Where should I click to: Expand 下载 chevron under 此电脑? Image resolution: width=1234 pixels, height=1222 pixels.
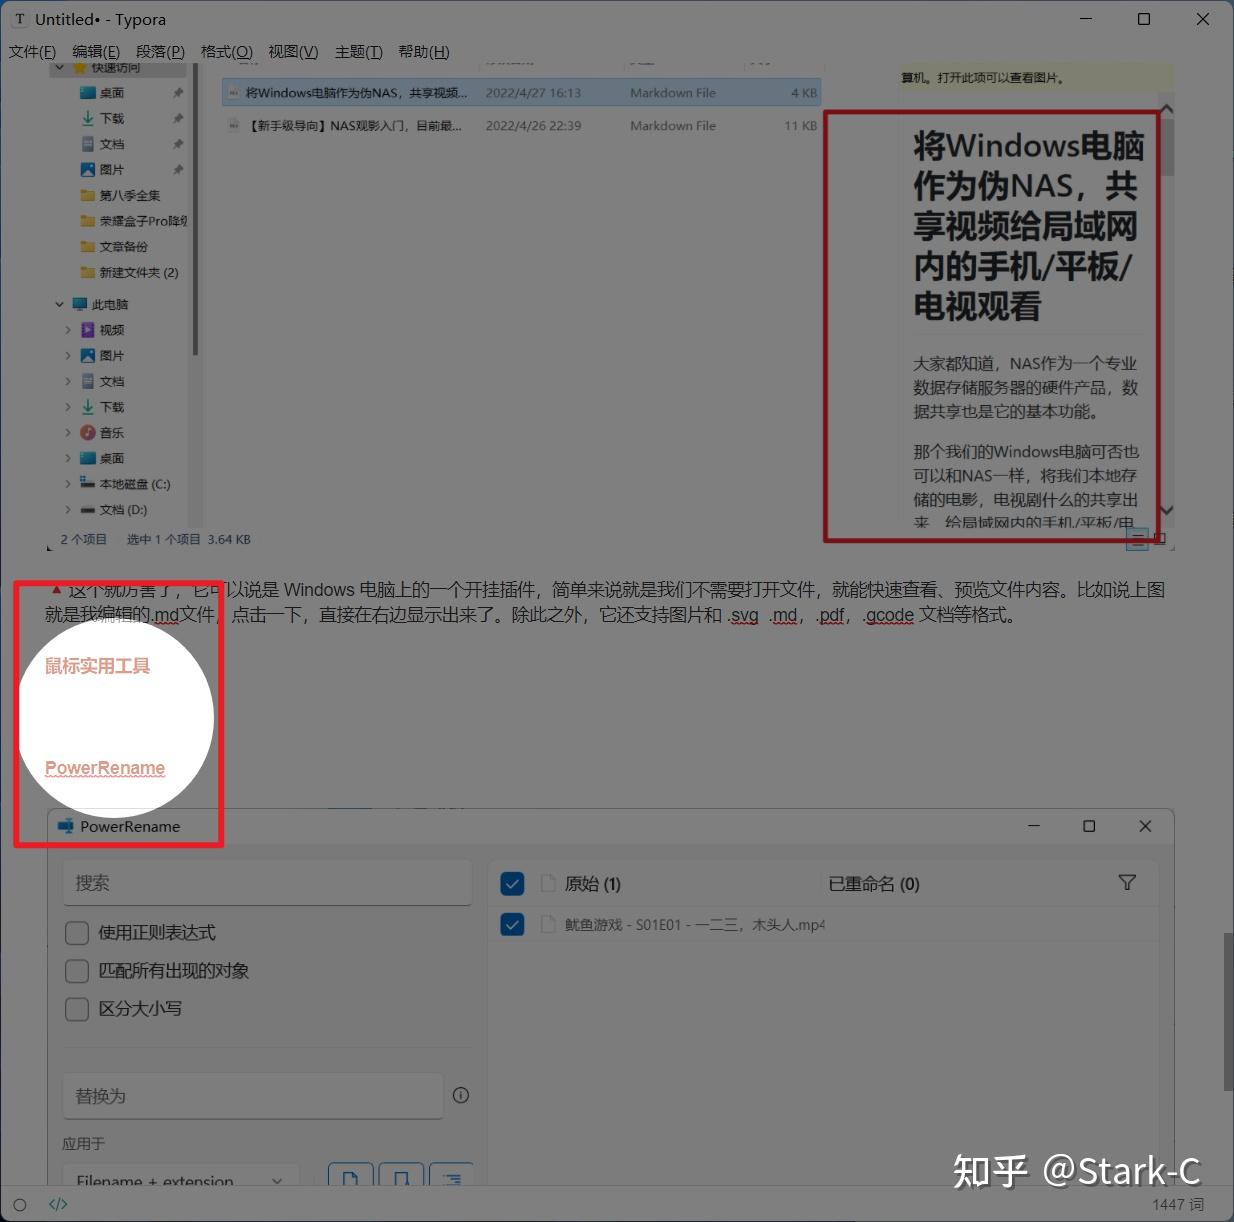point(68,407)
